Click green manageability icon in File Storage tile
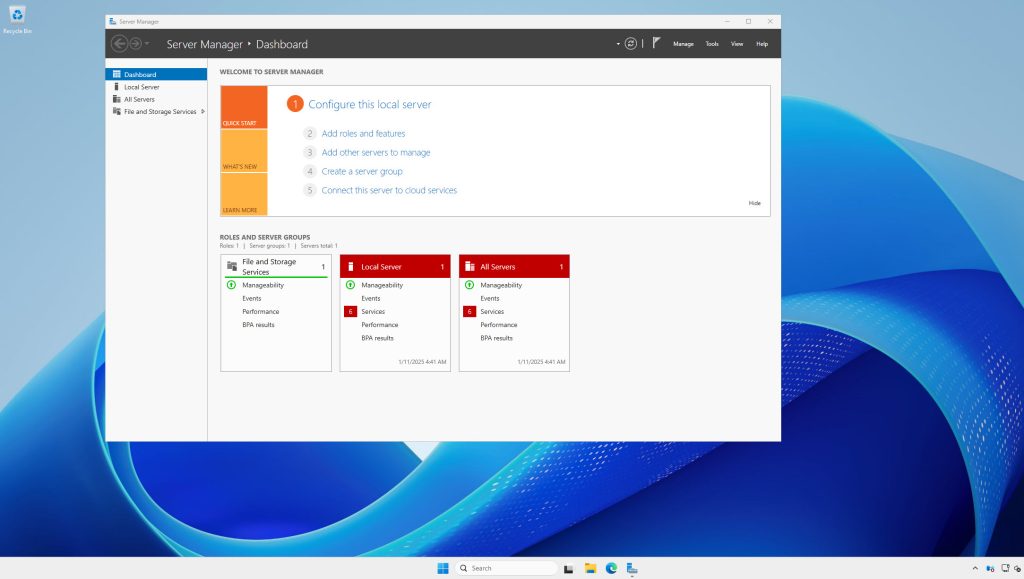This screenshot has height=579, width=1024. pyautogui.click(x=231, y=285)
